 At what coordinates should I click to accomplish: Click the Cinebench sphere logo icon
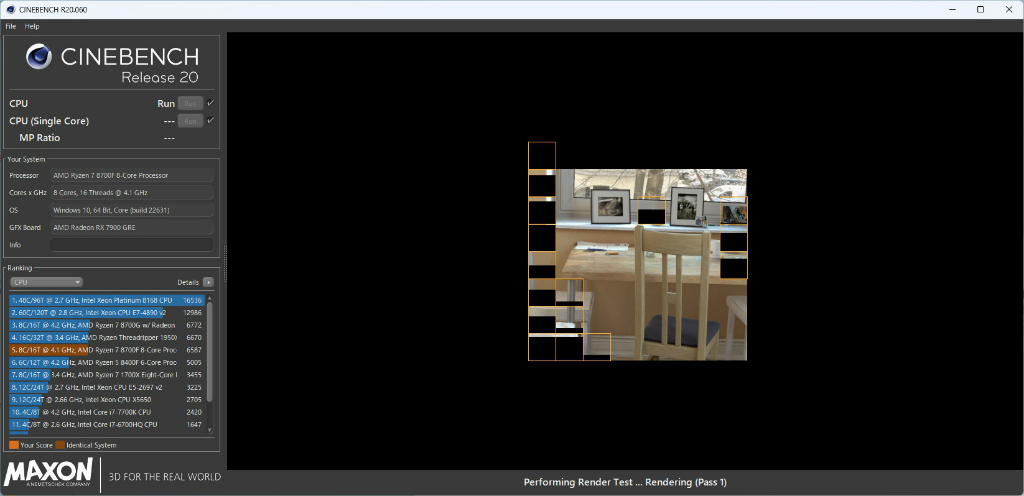(x=39, y=57)
